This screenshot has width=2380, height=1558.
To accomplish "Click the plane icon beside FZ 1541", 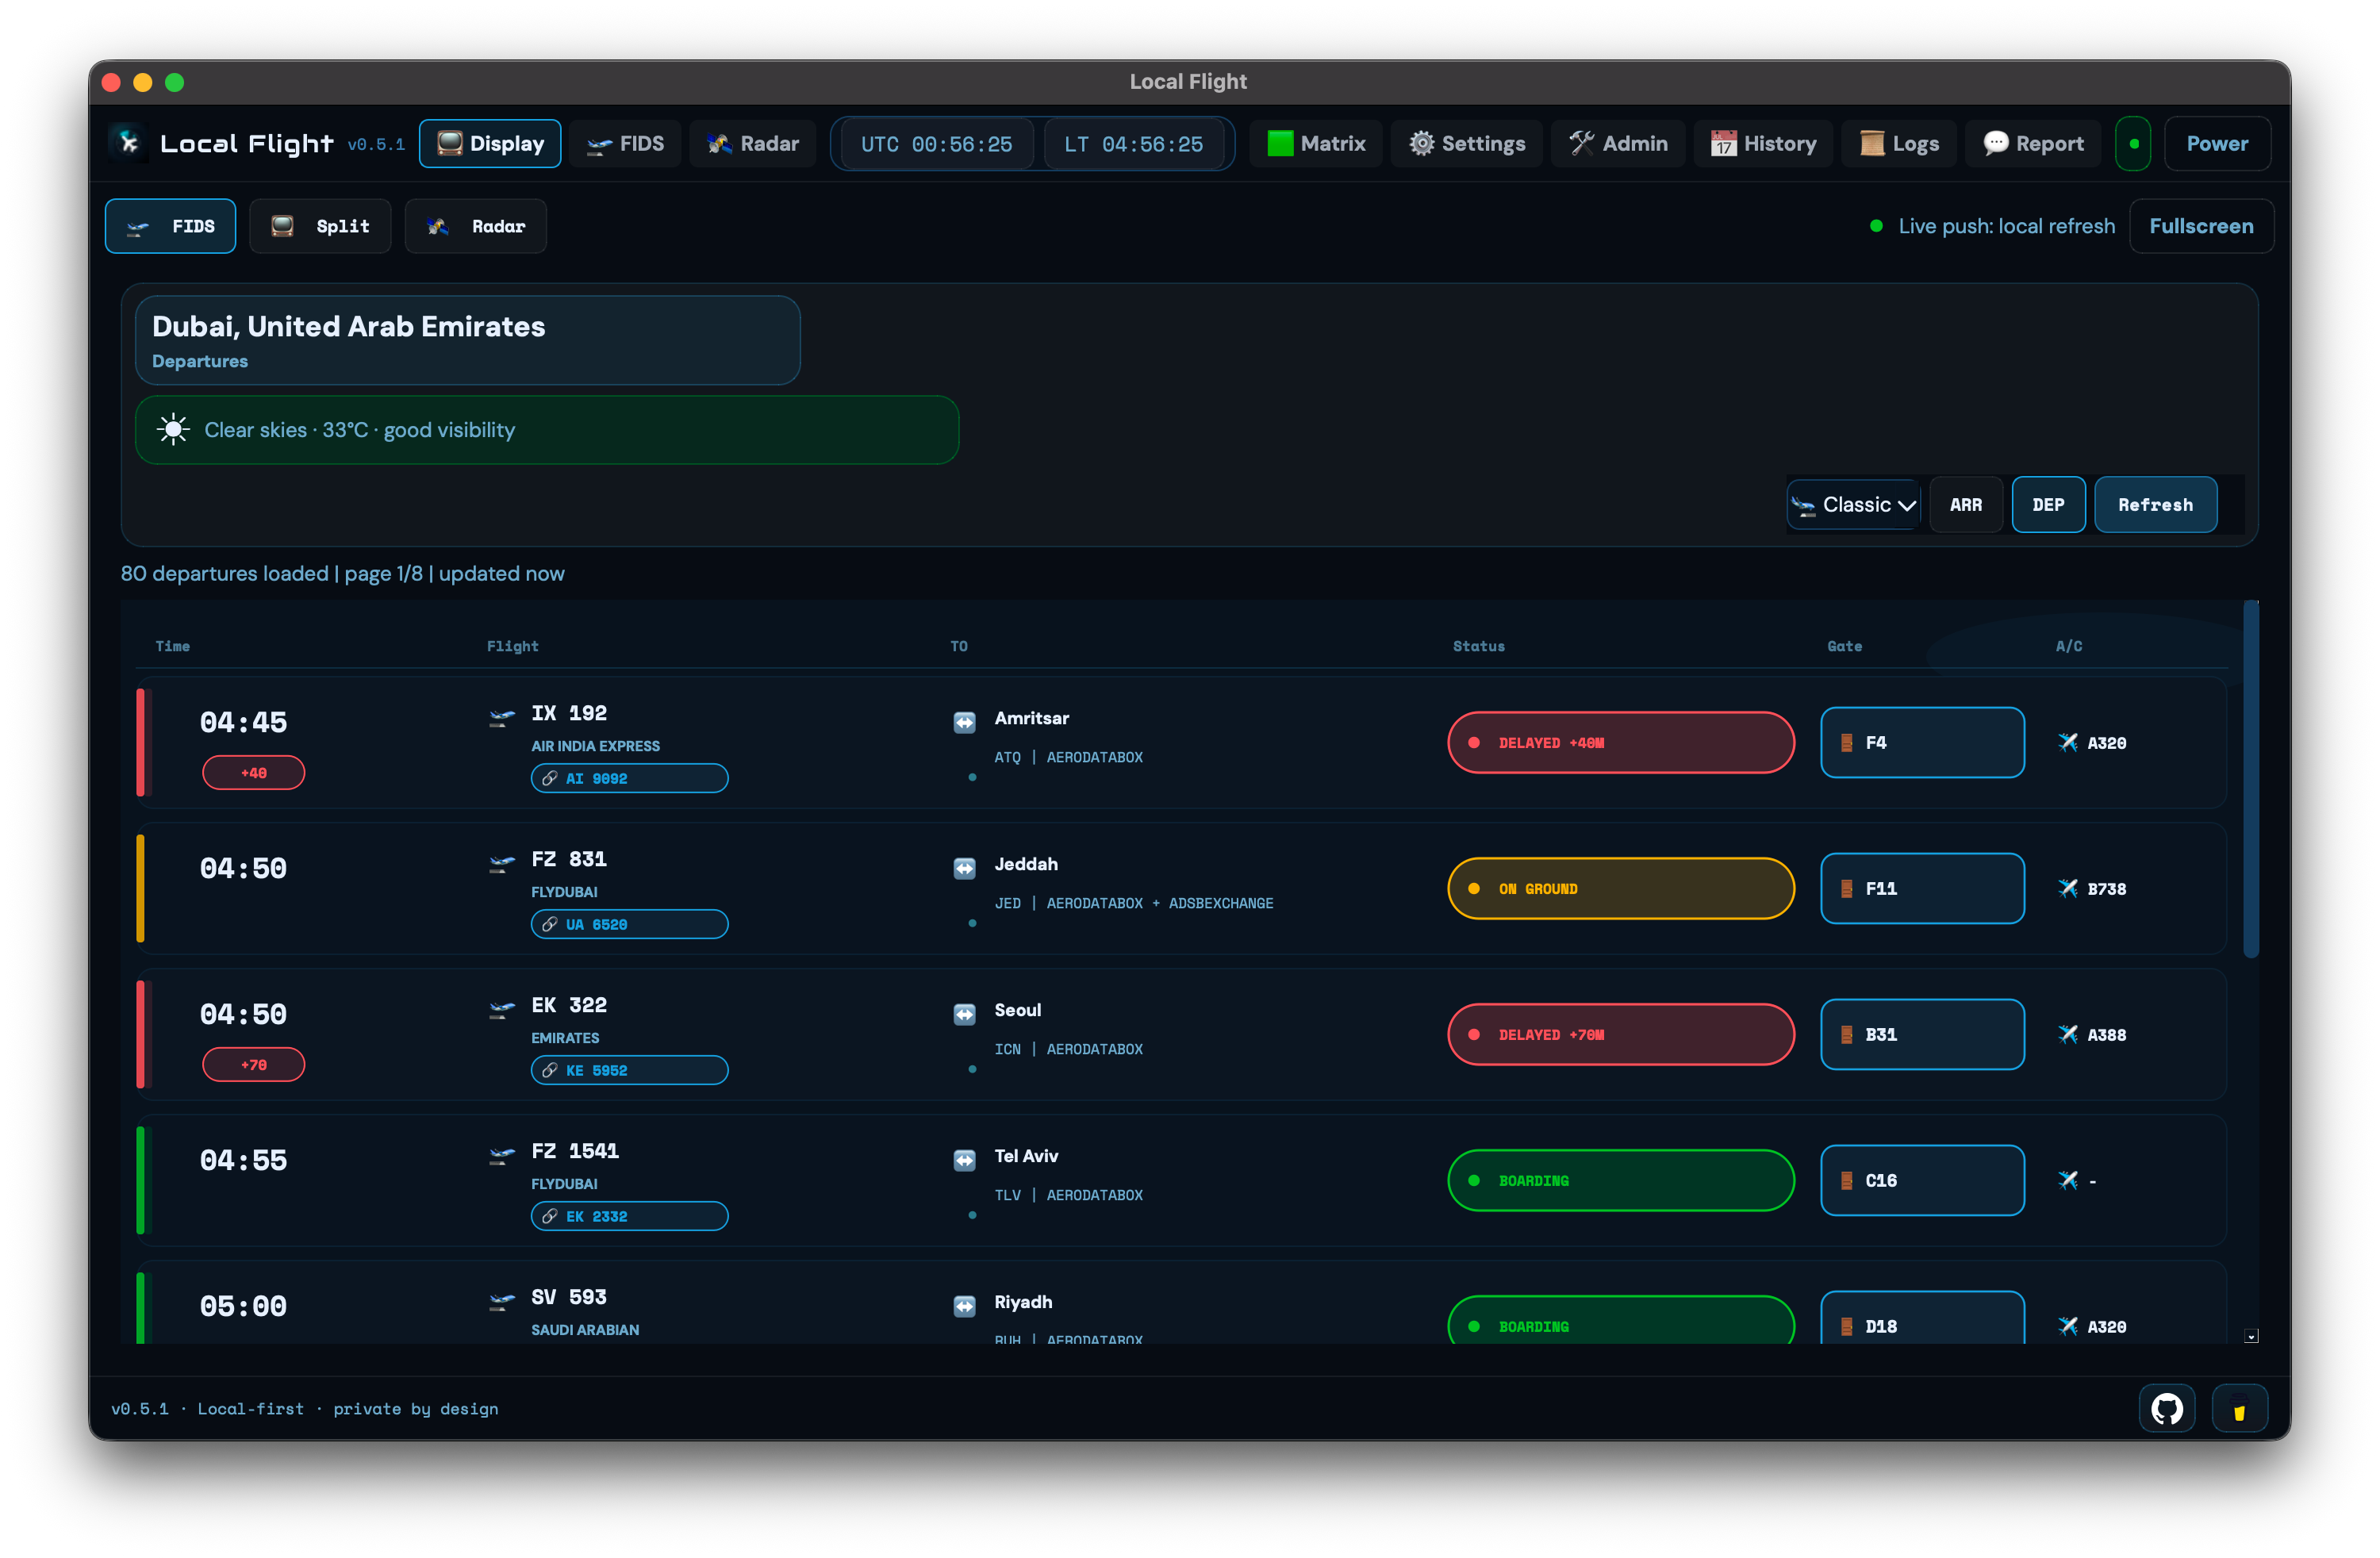I will pyautogui.click(x=502, y=1155).
